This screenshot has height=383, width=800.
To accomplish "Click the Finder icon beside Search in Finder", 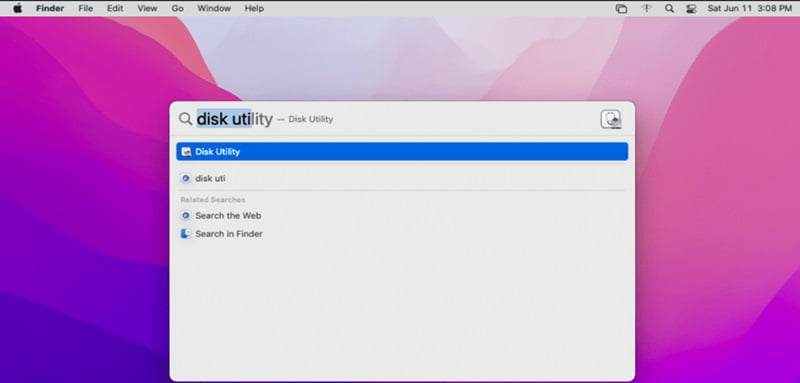I will click(186, 234).
